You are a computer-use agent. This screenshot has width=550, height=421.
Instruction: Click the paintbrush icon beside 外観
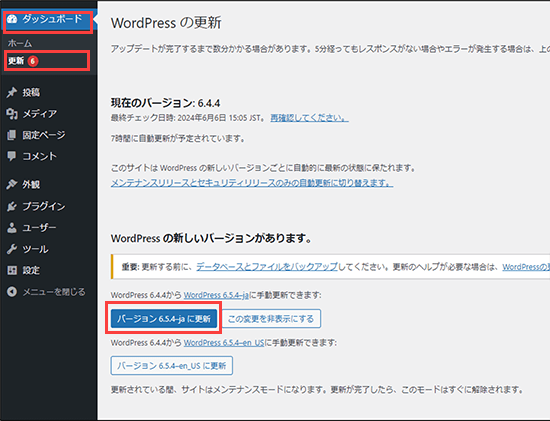[12, 185]
